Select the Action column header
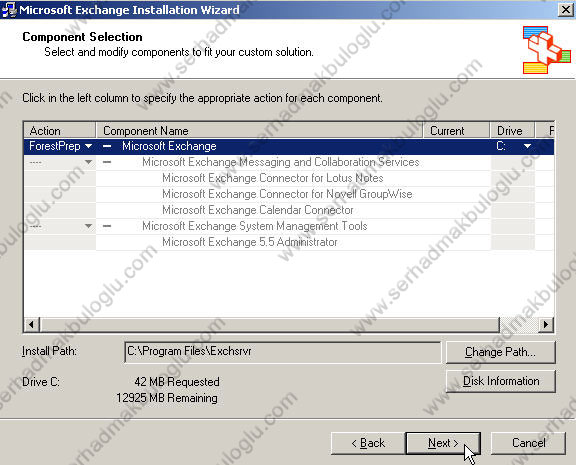576x465 pixels. (60, 131)
